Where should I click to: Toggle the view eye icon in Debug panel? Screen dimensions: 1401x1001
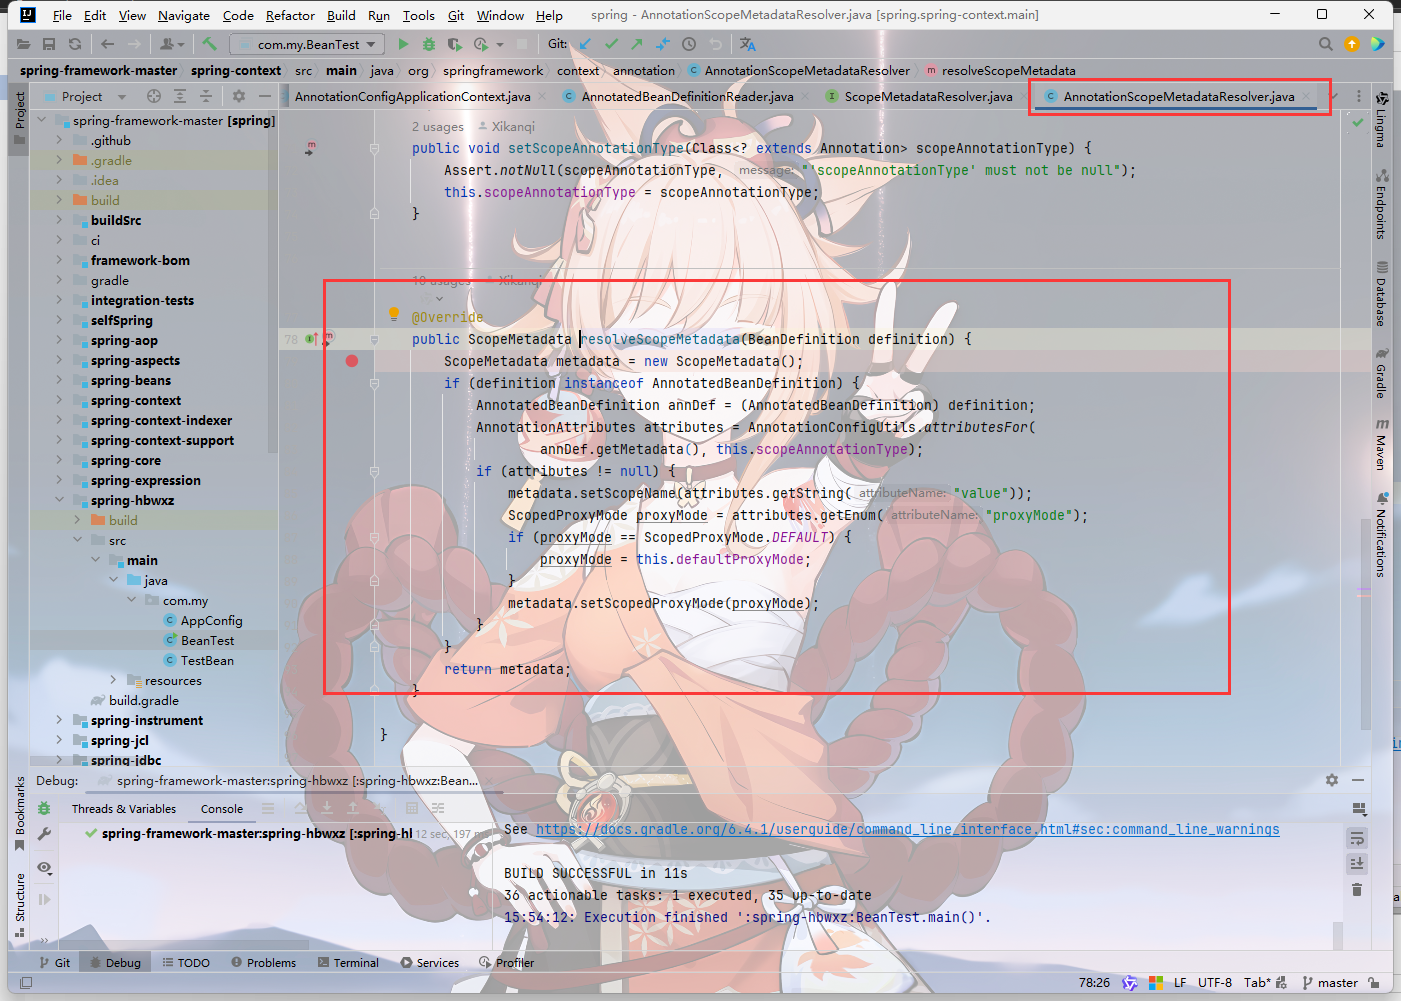coord(44,868)
